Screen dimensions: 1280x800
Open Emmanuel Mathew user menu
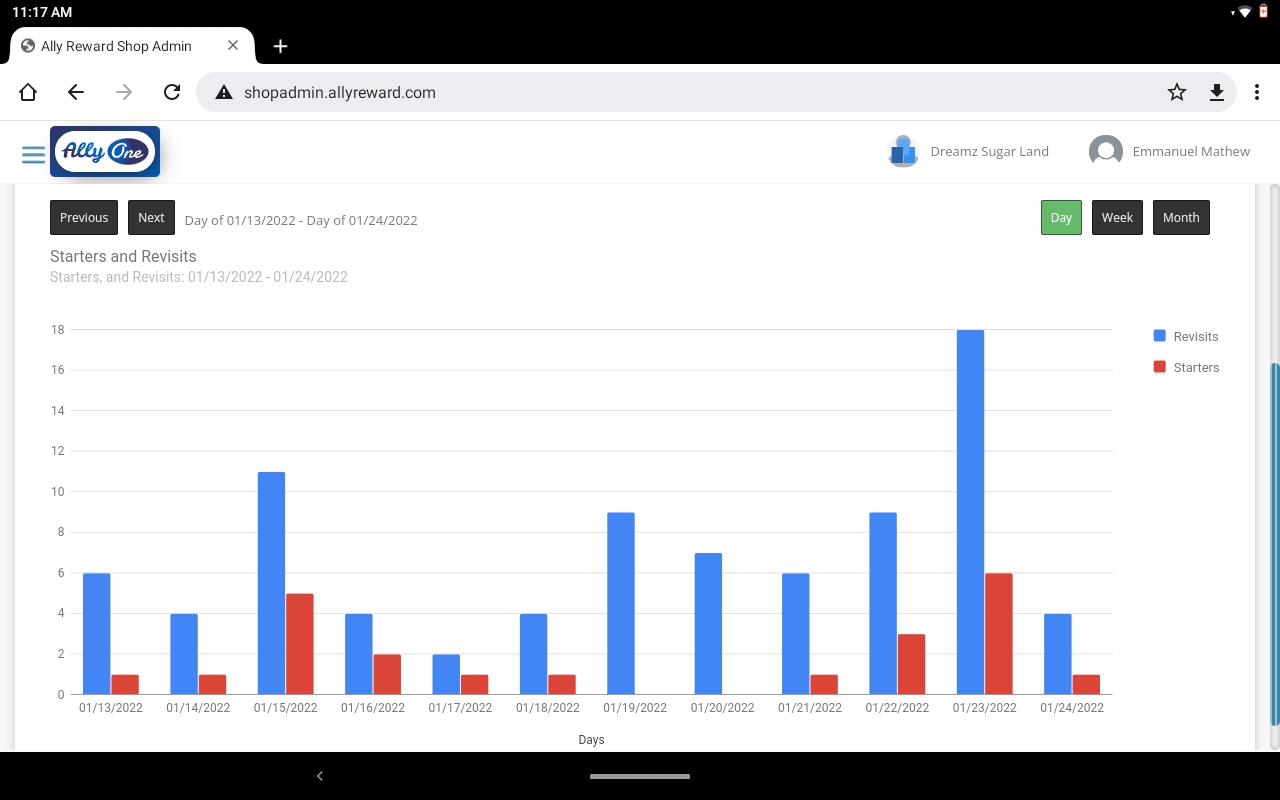[x=1169, y=151]
